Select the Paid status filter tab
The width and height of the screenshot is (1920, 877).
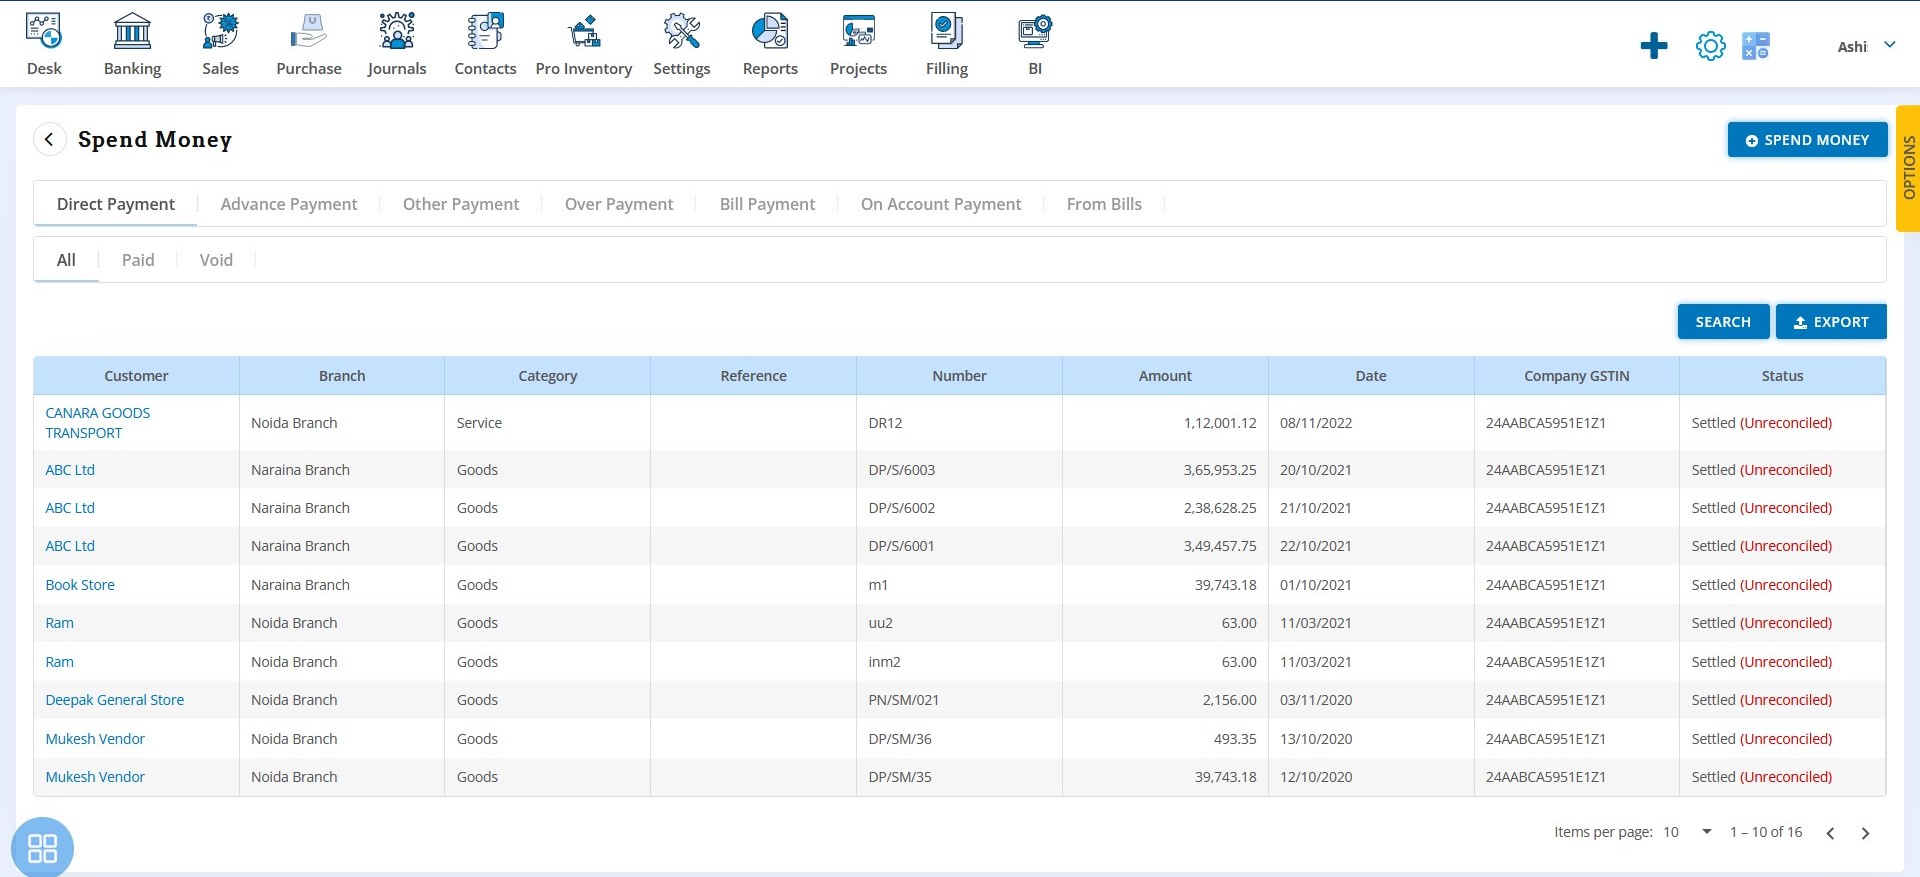[x=138, y=260]
